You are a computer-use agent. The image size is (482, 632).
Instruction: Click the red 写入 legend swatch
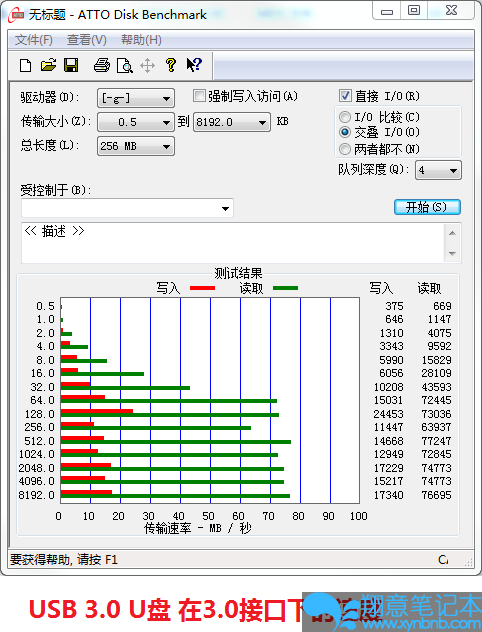tap(202, 288)
